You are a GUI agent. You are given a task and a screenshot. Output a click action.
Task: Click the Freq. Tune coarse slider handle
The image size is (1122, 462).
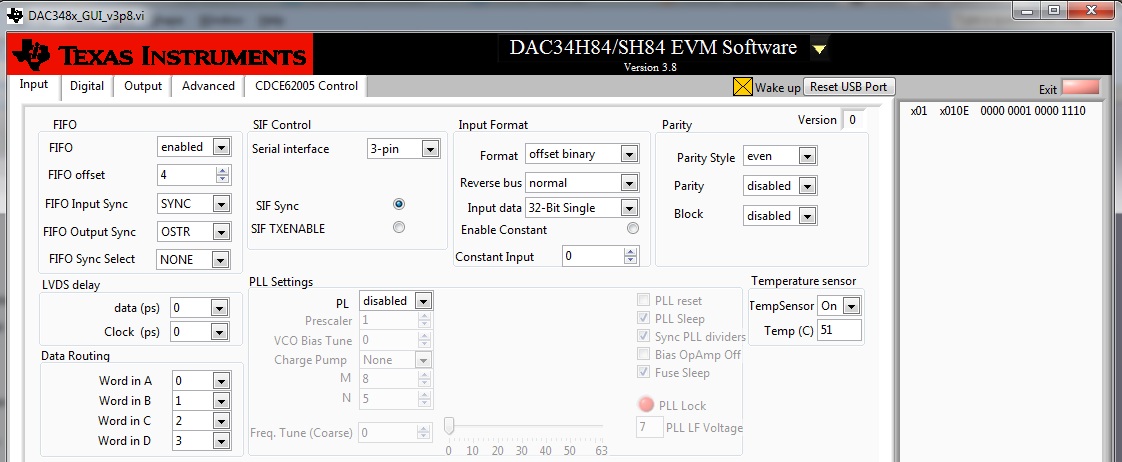(x=449, y=426)
